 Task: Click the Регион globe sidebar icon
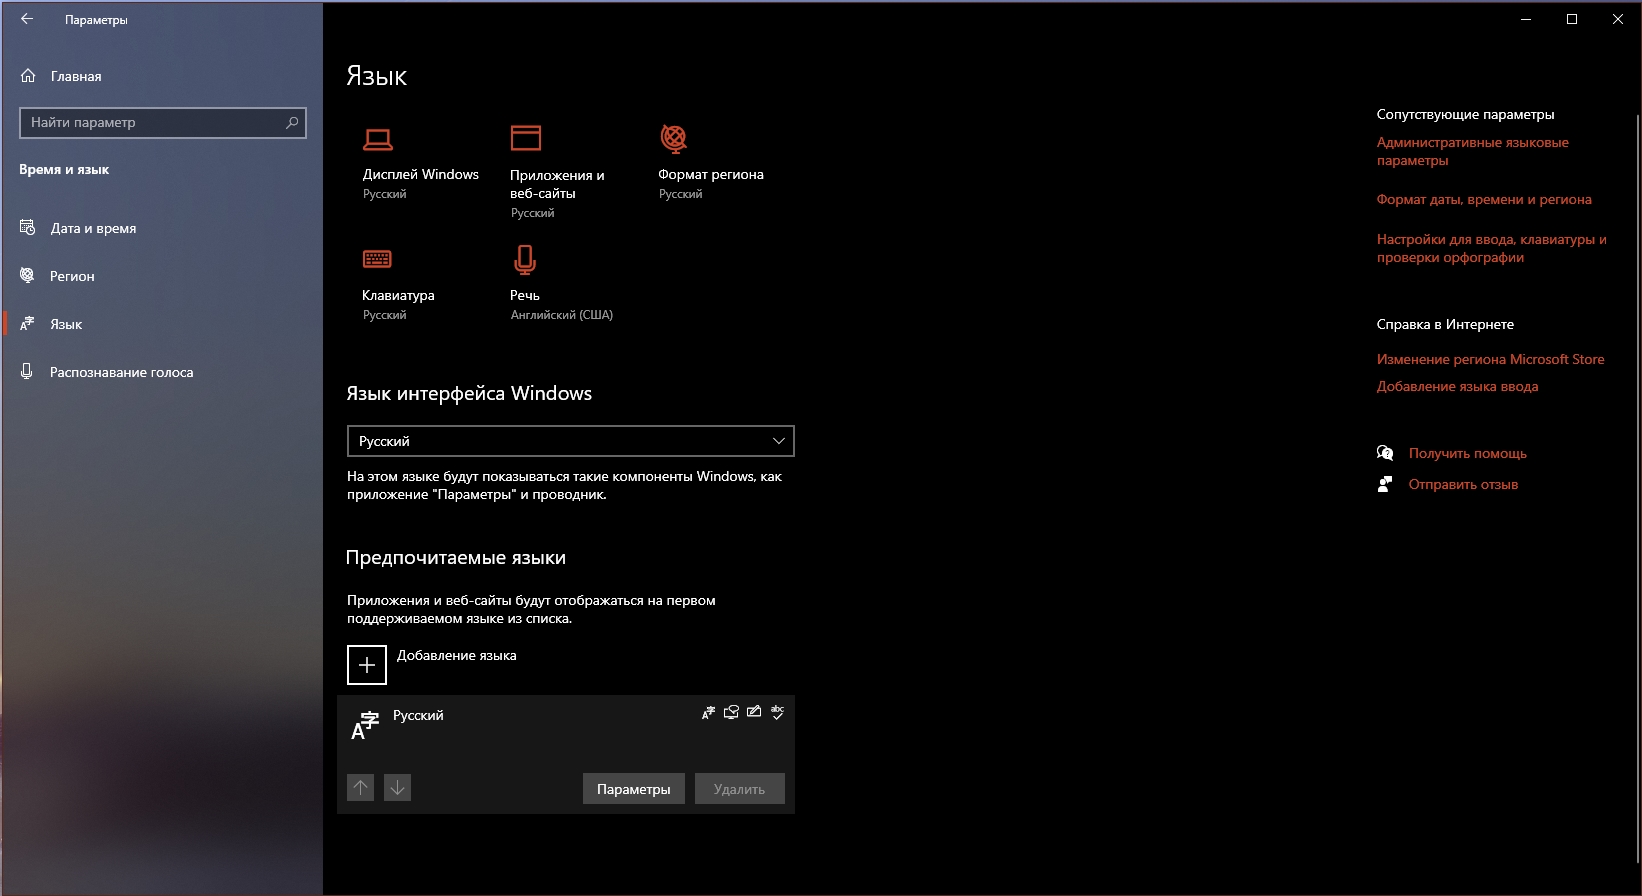pyautogui.click(x=28, y=276)
